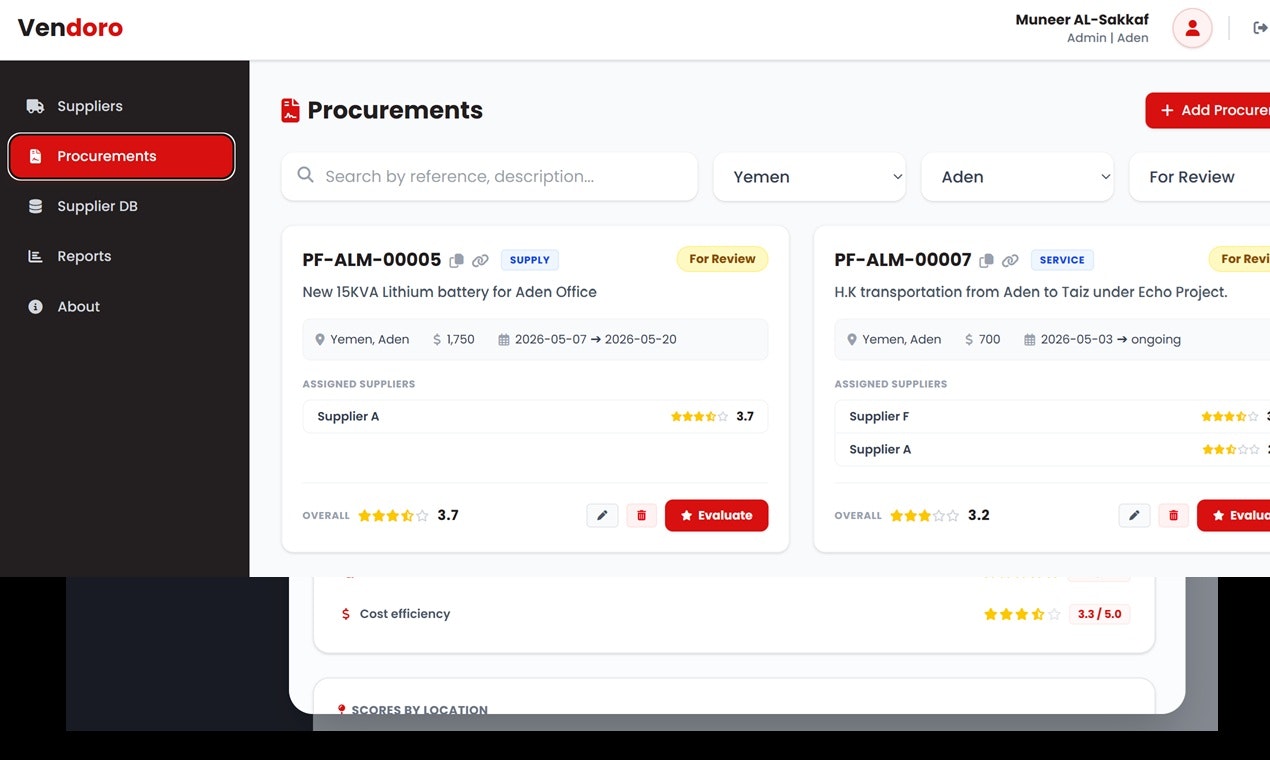Click Cost efficiency row in background panel
The height and width of the screenshot is (760, 1270).
(x=734, y=614)
